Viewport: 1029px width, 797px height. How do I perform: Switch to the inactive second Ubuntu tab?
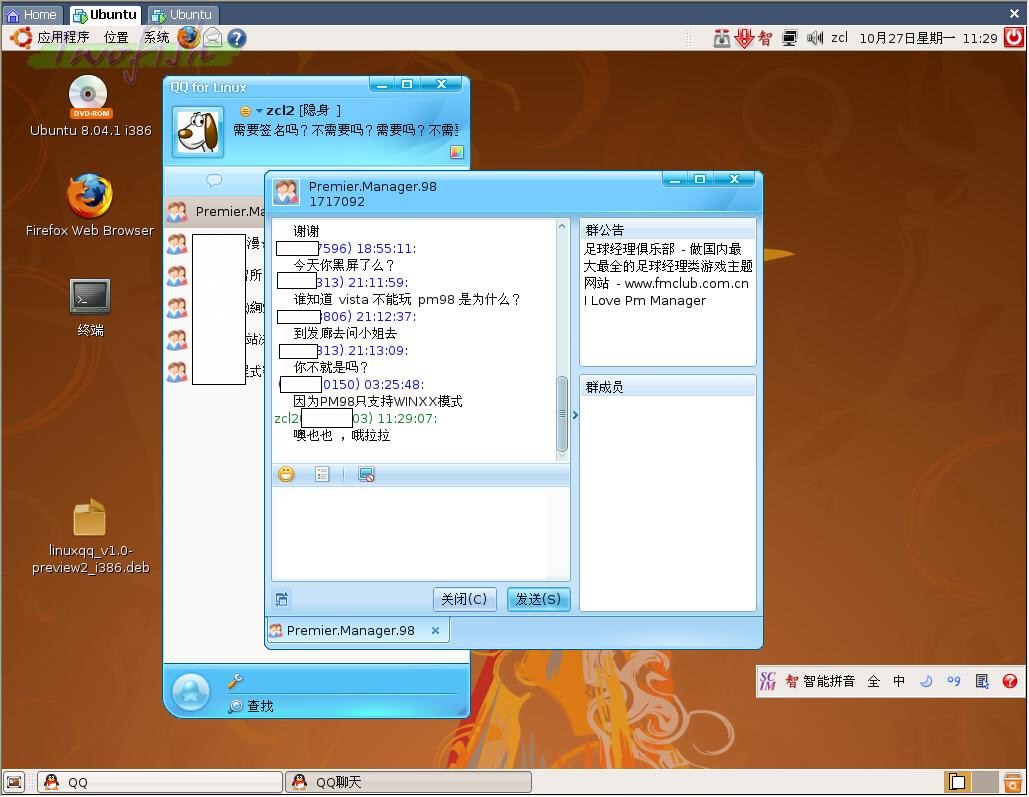pos(182,14)
